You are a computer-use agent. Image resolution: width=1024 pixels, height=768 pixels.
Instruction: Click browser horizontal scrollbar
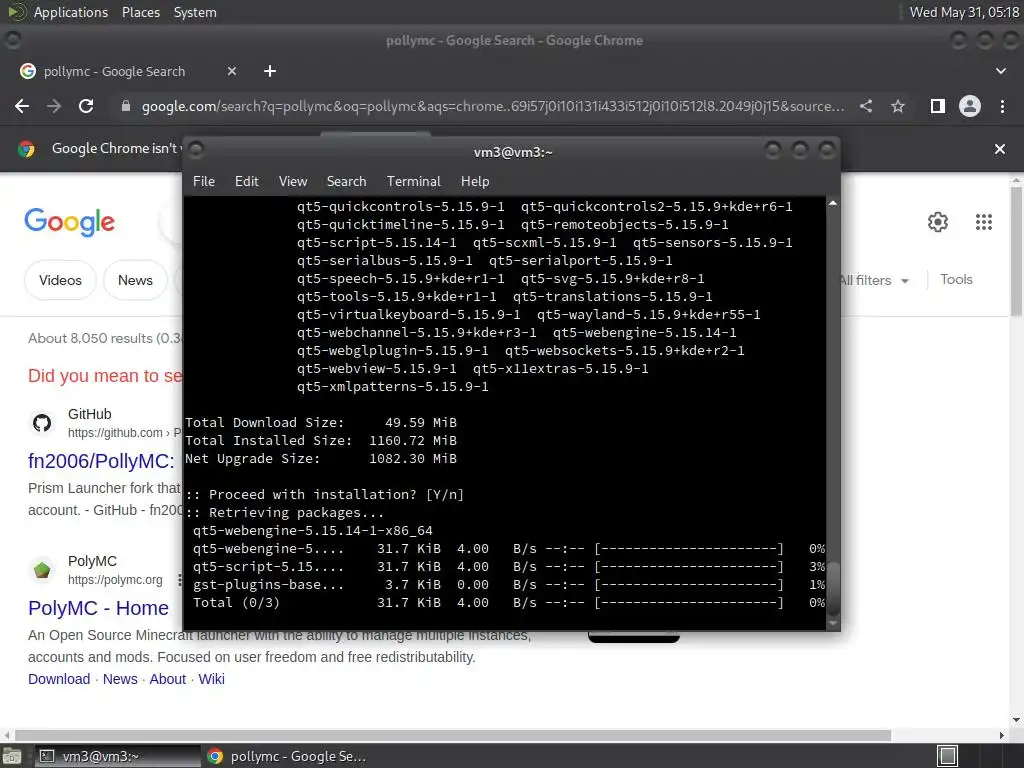[x=453, y=735]
